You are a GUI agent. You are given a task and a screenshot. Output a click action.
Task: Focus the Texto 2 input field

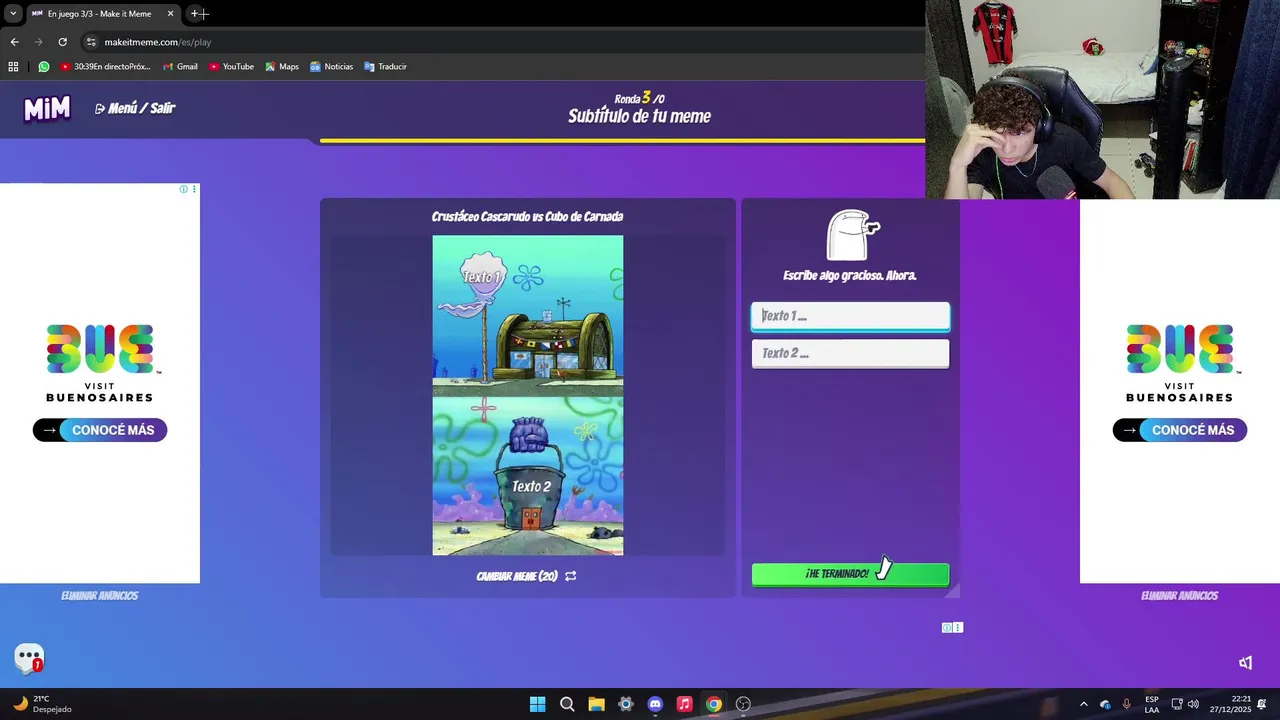tap(850, 353)
